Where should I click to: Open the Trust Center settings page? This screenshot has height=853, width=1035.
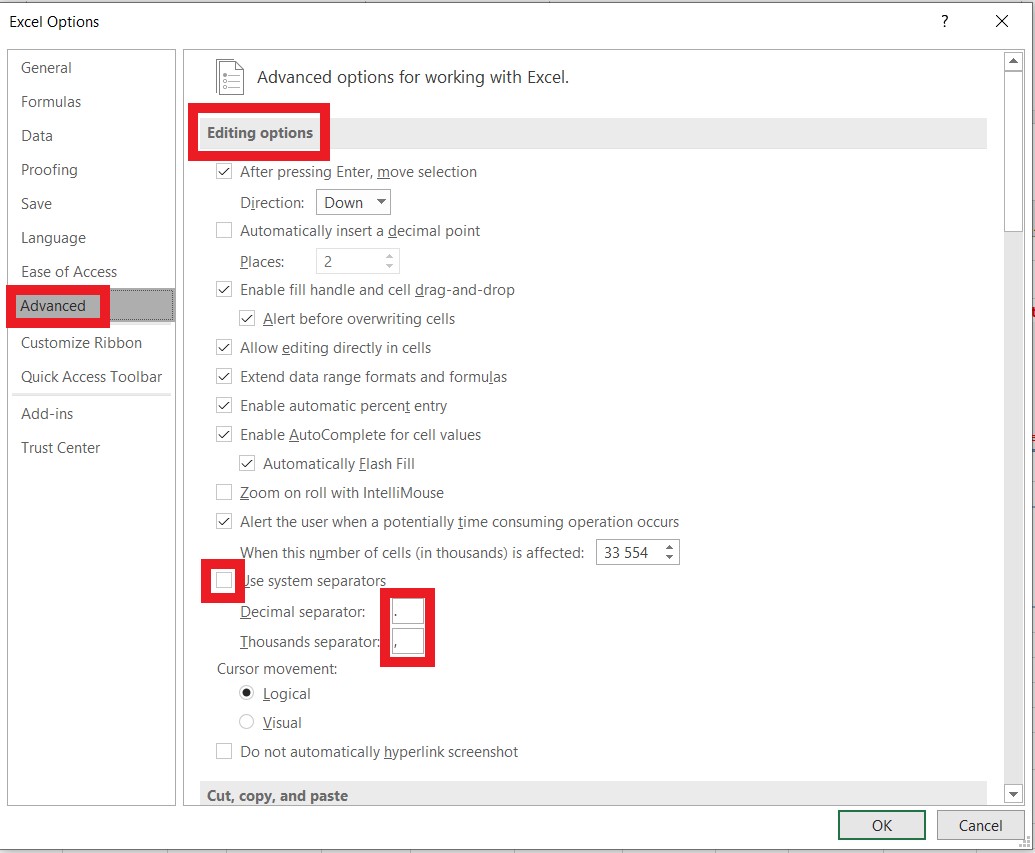click(60, 447)
